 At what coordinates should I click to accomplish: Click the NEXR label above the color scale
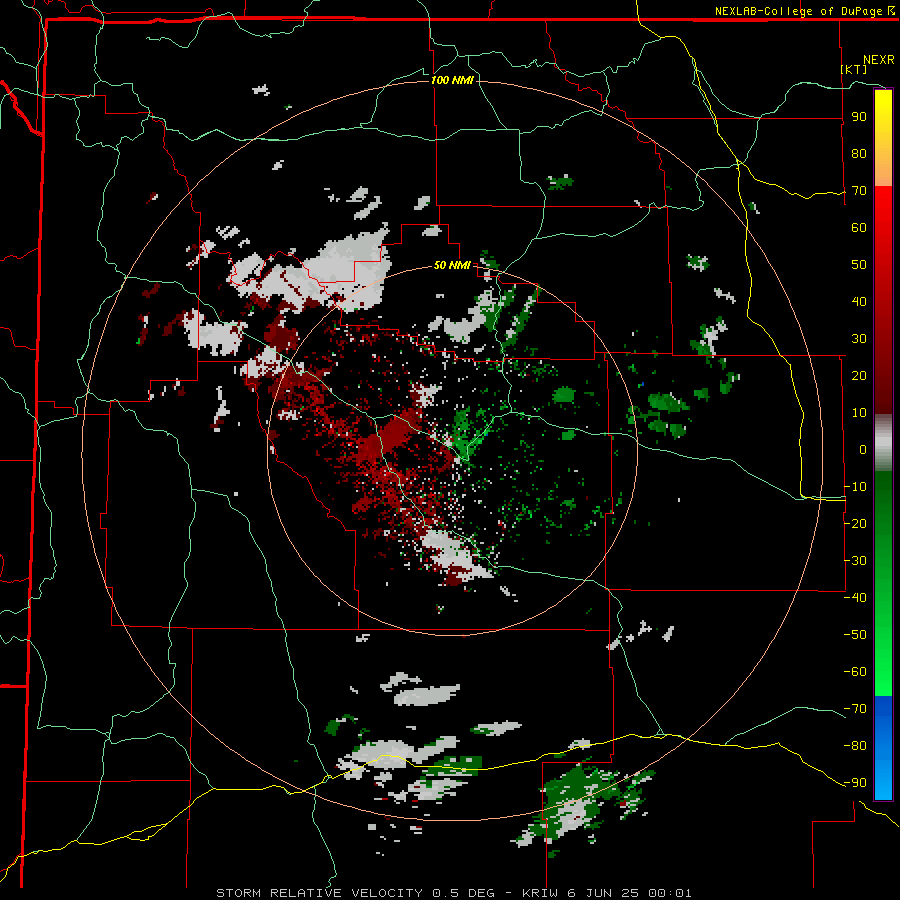click(x=879, y=60)
